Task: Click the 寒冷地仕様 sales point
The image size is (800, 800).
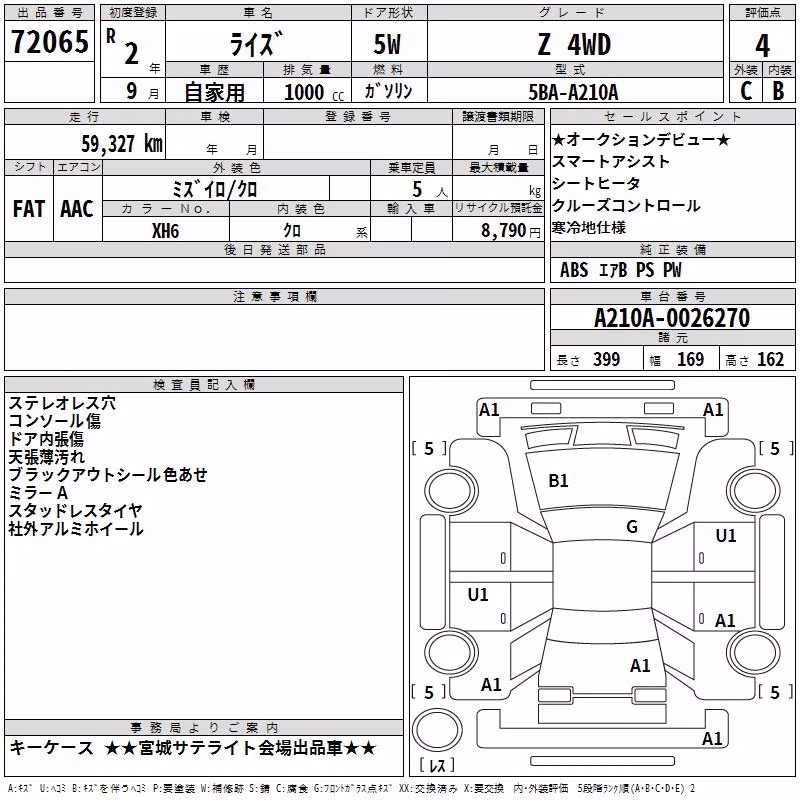Action: click(589, 228)
